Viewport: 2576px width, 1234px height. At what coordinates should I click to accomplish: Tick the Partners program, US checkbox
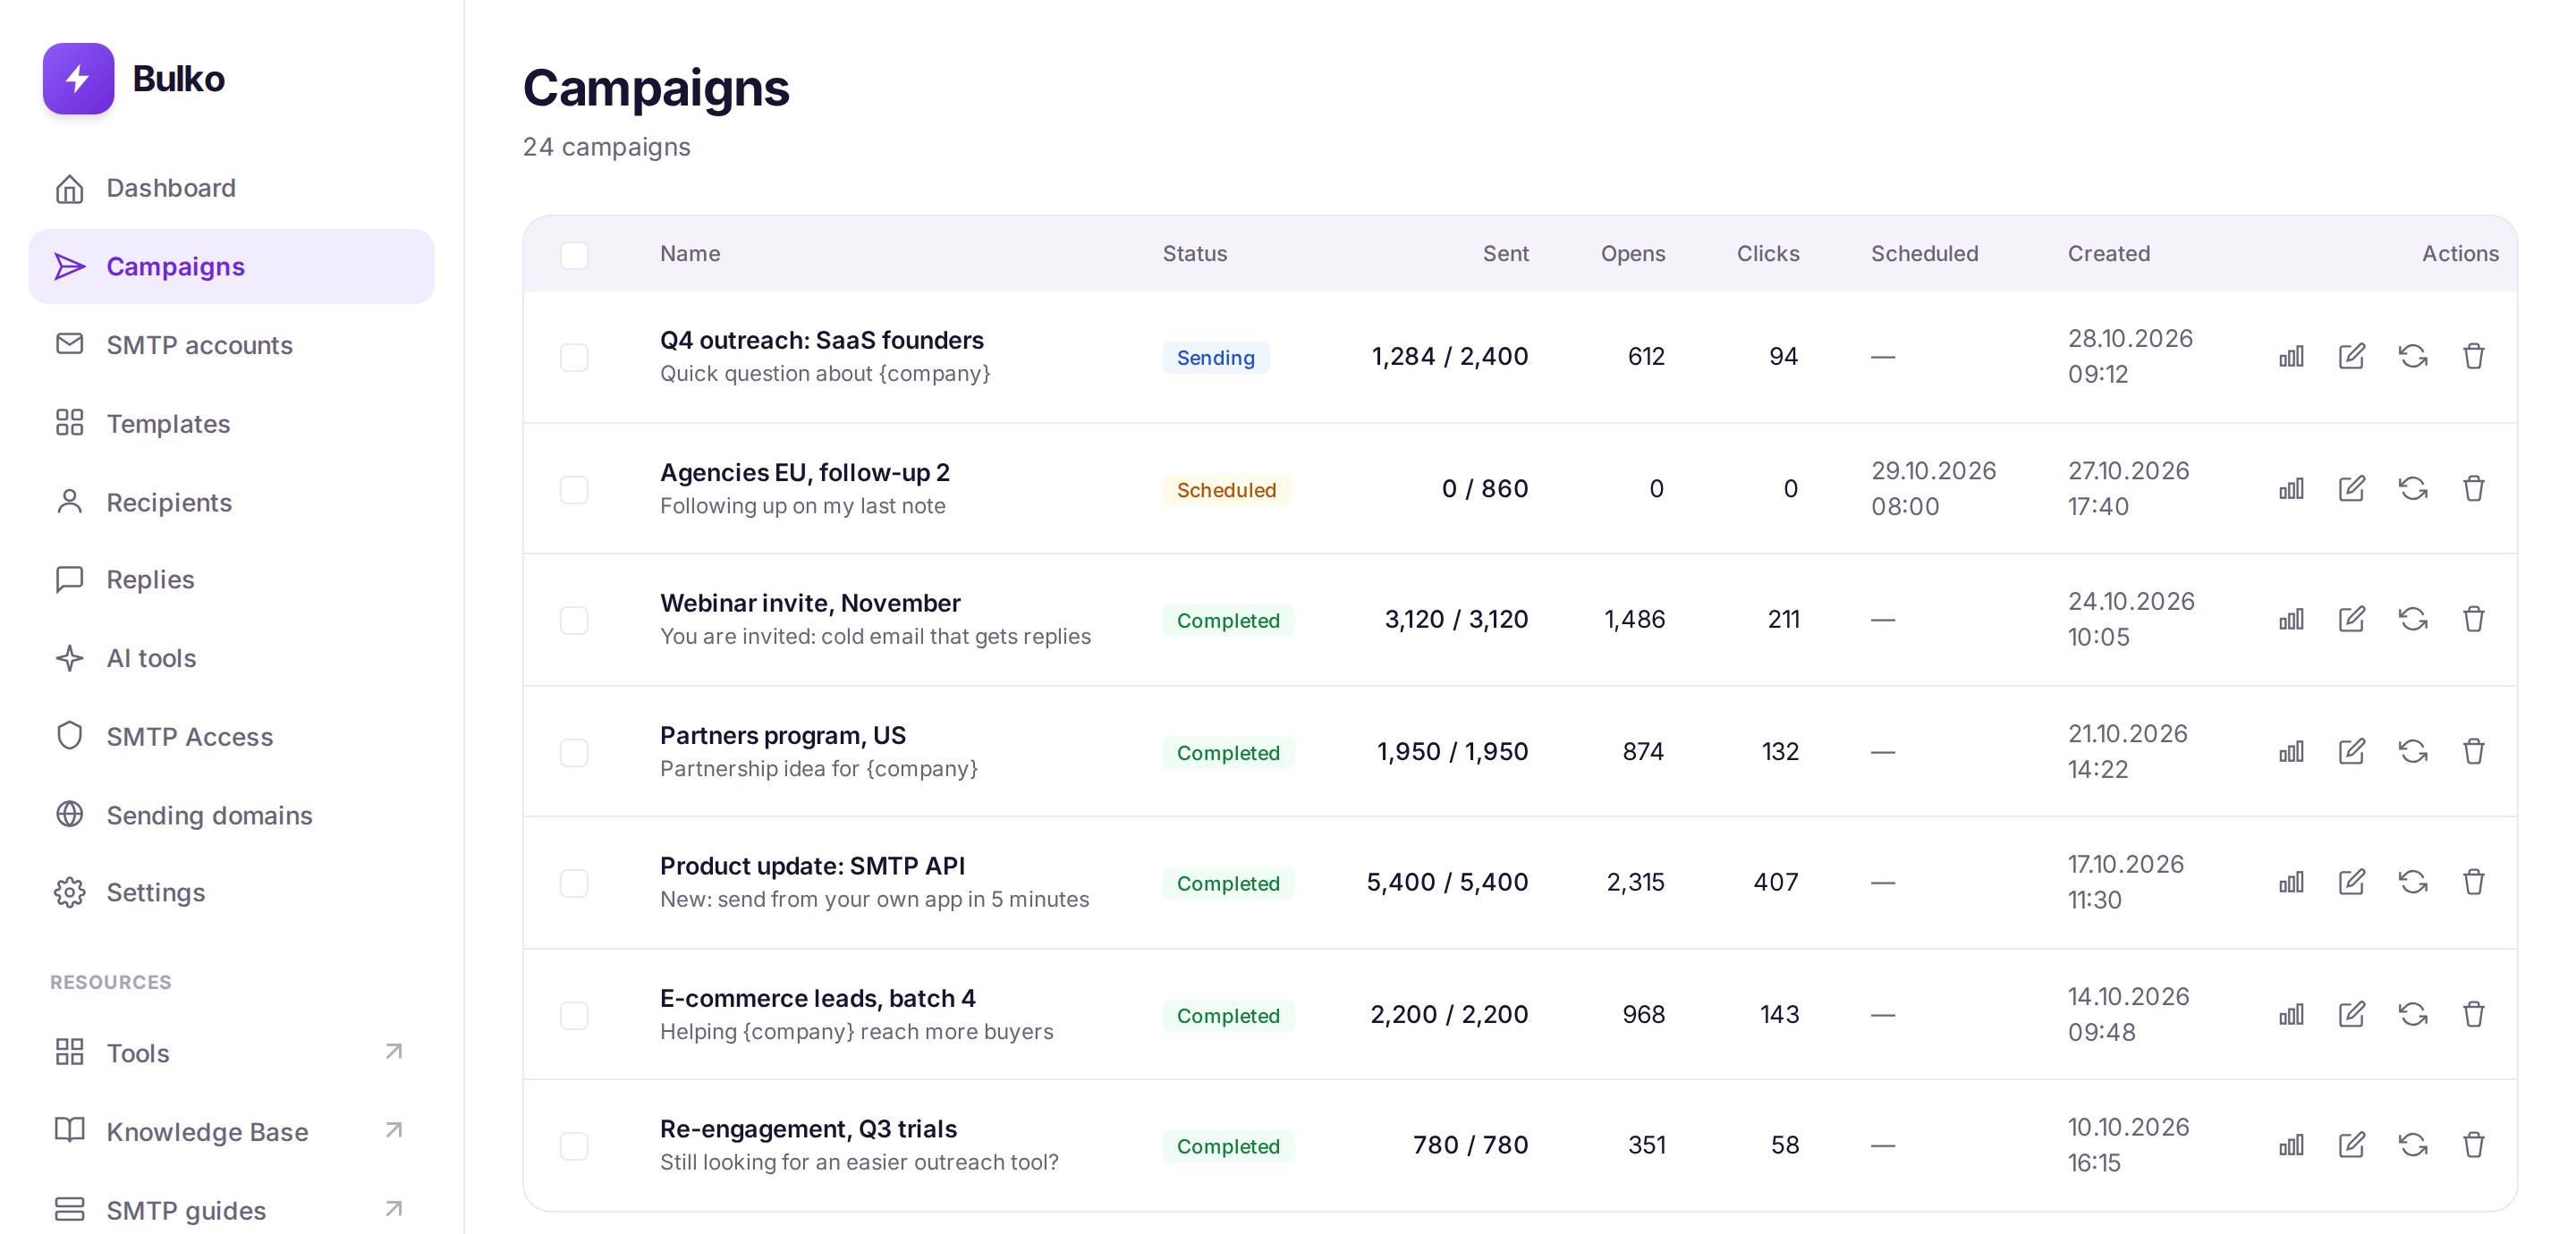point(574,752)
